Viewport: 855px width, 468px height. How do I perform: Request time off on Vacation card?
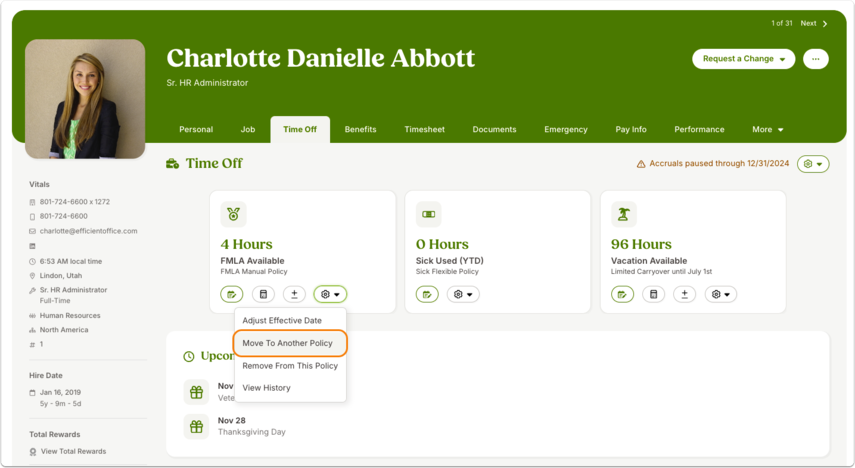(622, 295)
